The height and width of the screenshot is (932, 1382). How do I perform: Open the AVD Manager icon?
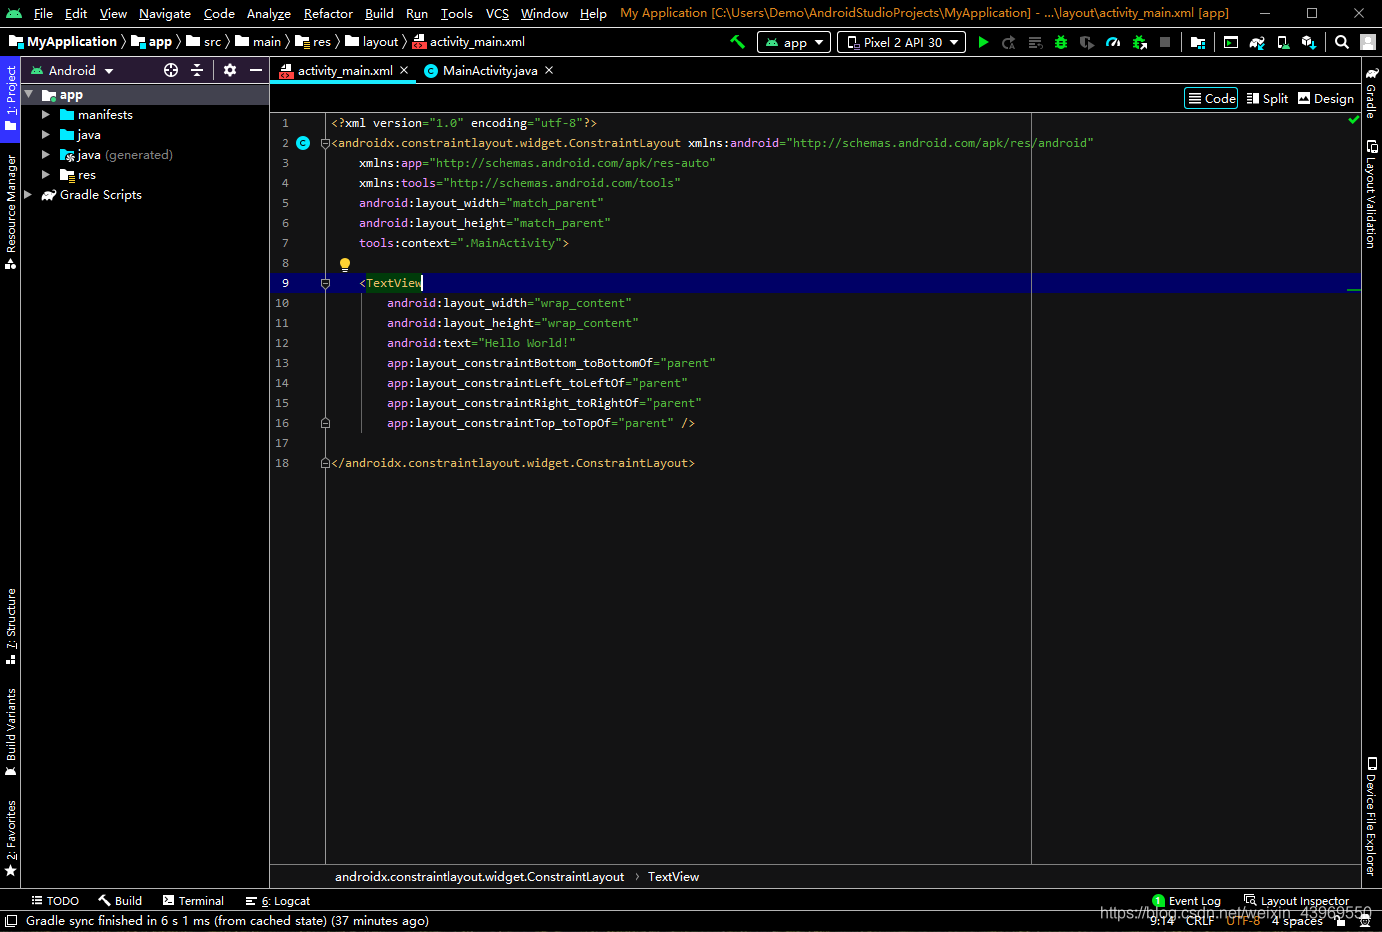[x=1283, y=42]
